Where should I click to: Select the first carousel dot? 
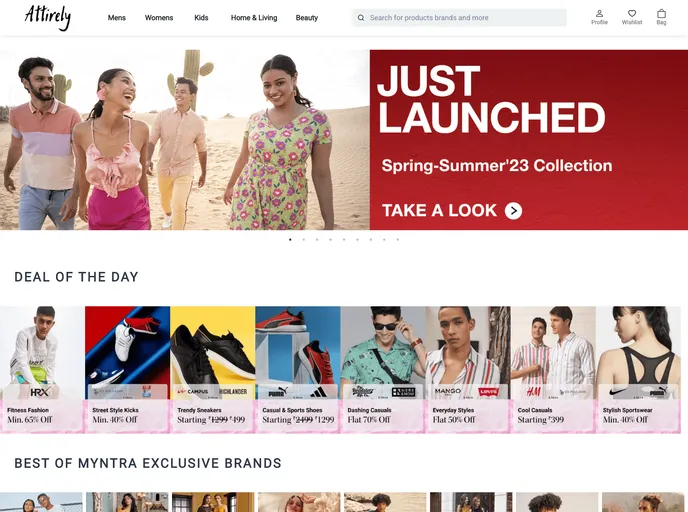[290, 240]
